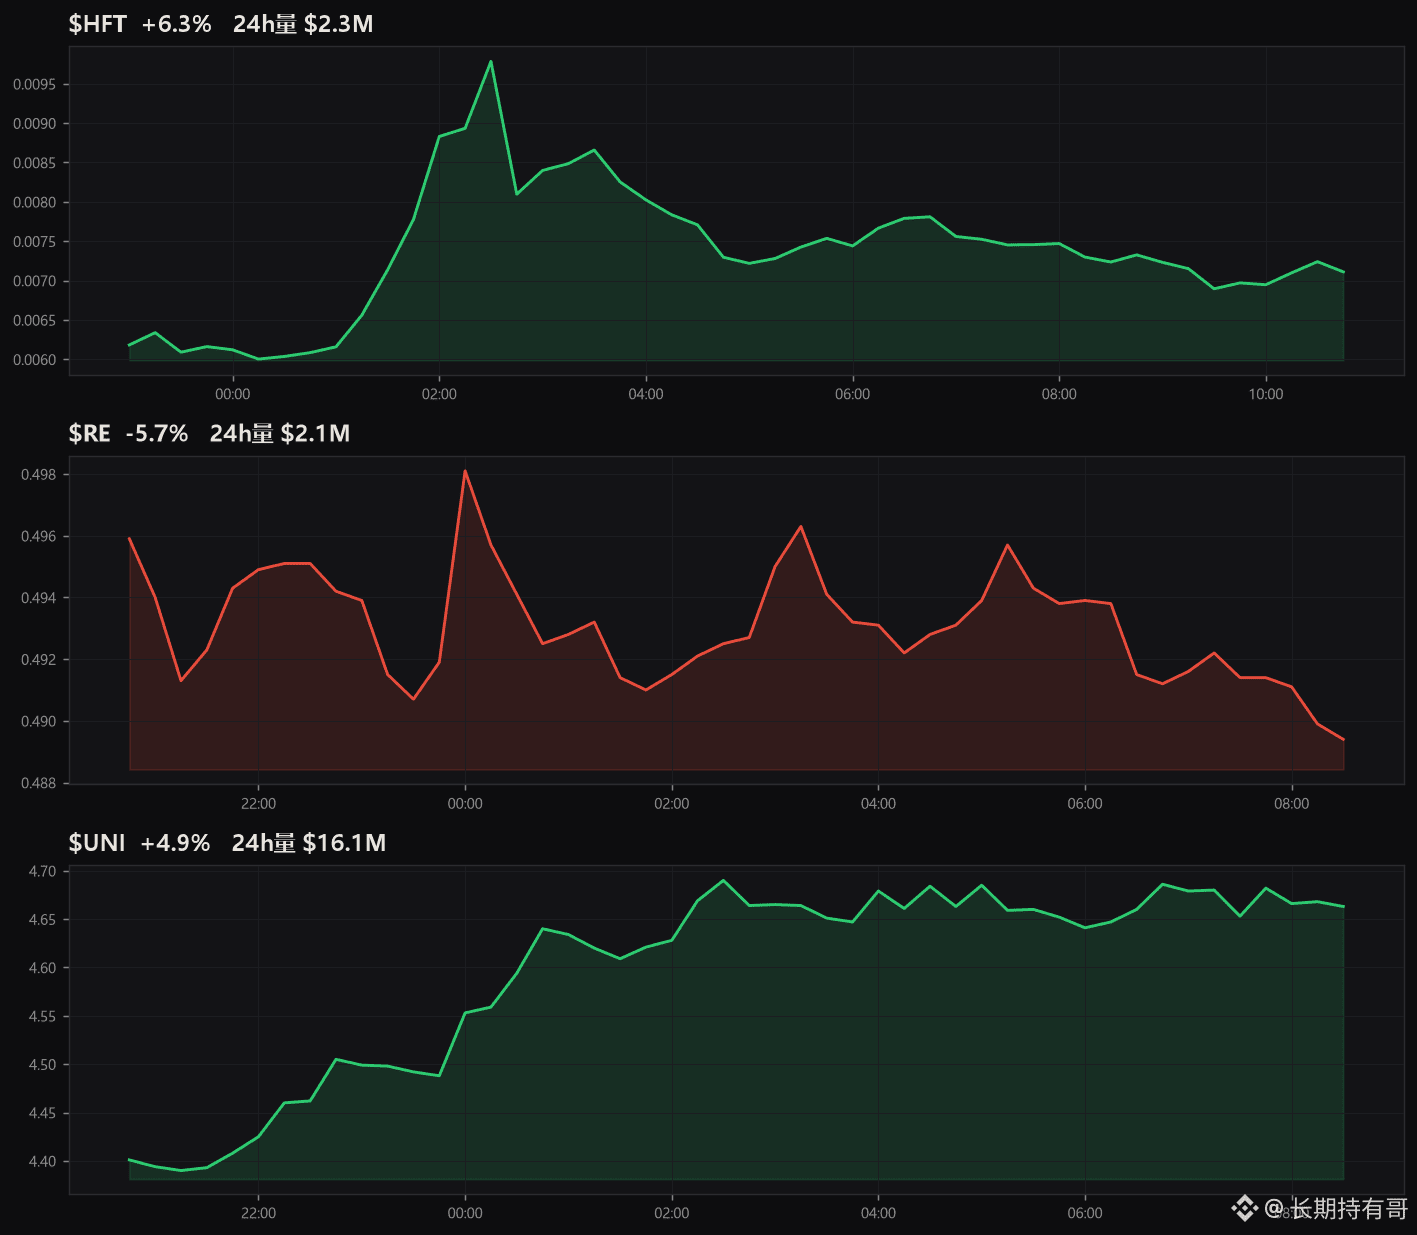This screenshot has width=1417, height=1235.
Task: Click the 0.0070 price axis label
Action: point(34,281)
